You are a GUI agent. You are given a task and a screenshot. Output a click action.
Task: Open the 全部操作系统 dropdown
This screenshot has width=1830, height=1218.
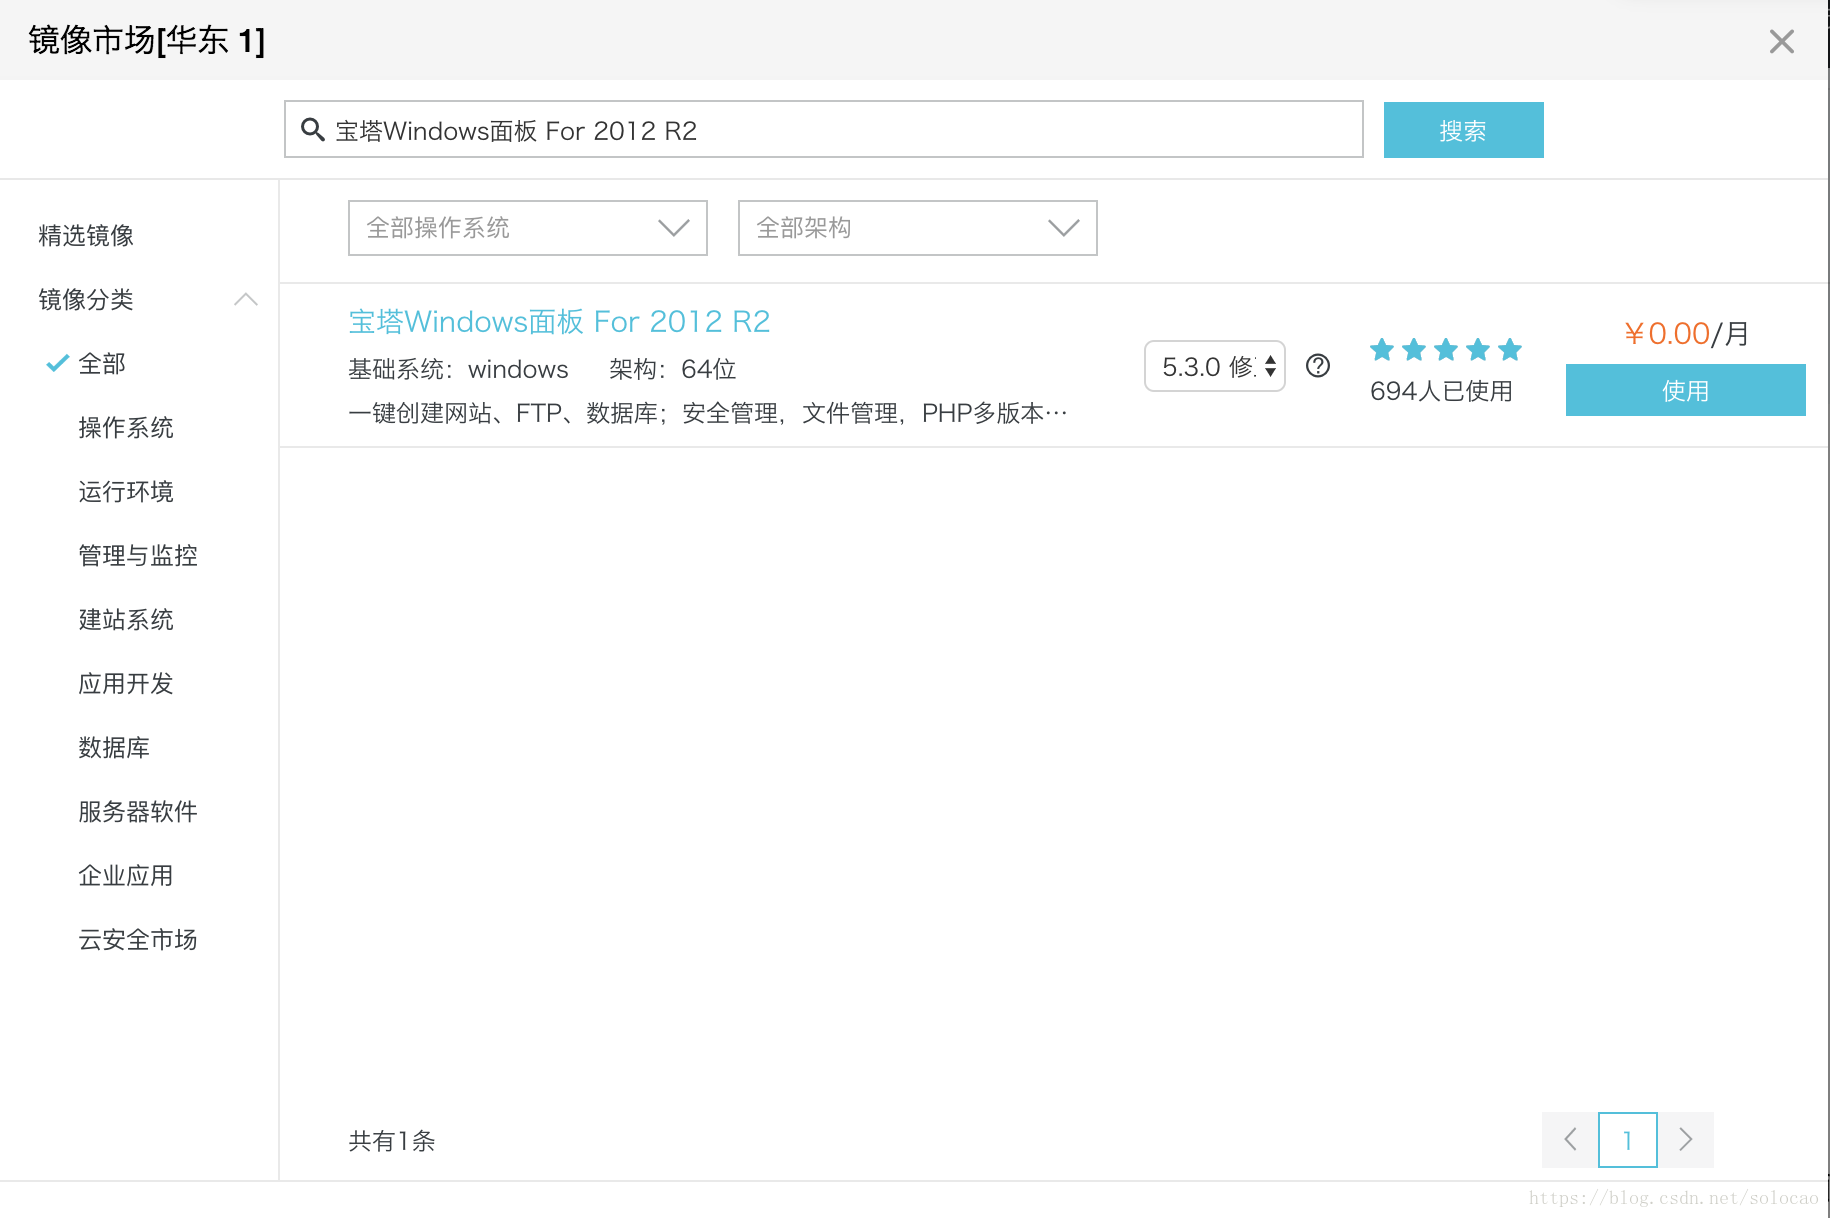coord(528,228)
